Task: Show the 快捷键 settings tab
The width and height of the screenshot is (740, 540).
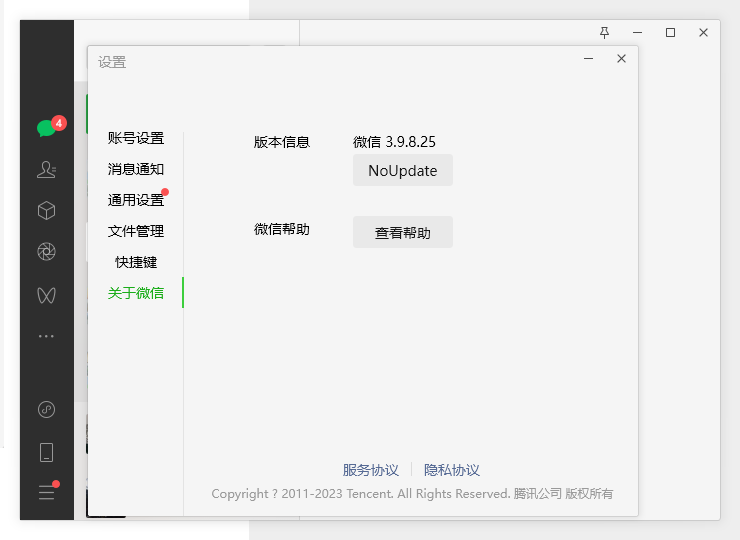Action: (x=136, y=262)
